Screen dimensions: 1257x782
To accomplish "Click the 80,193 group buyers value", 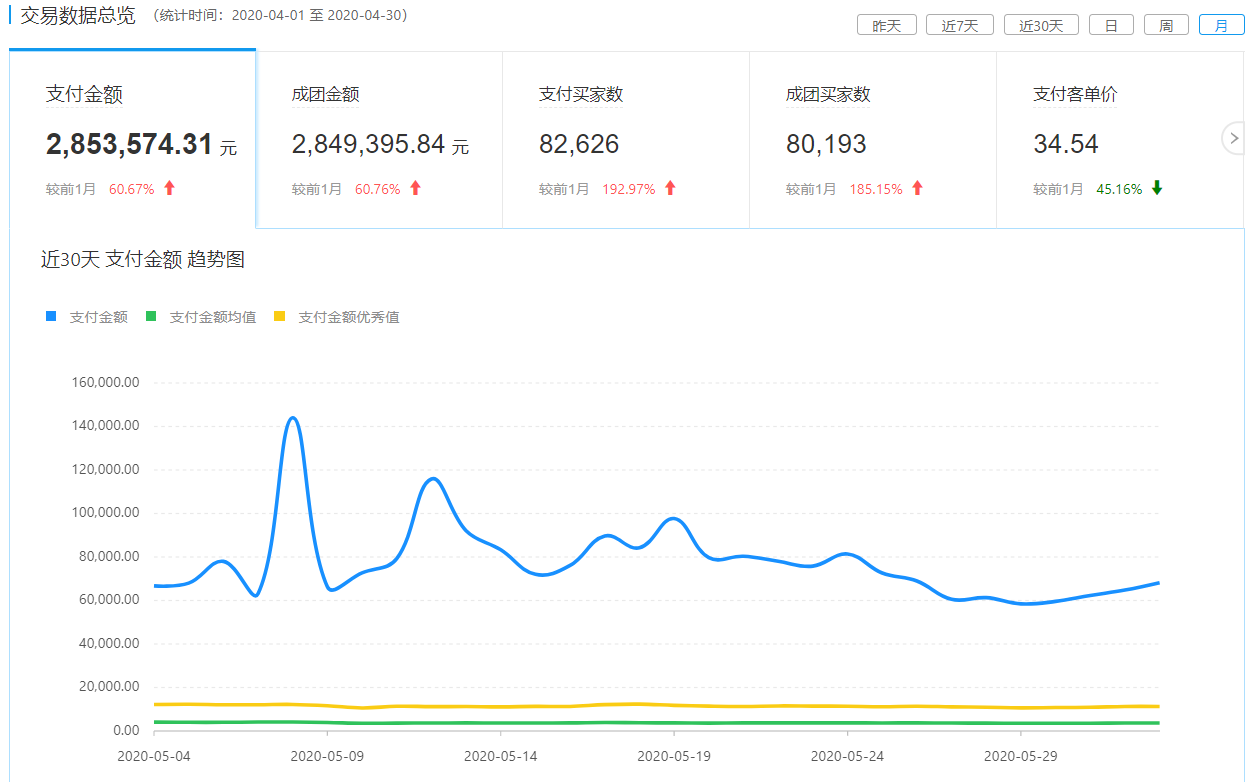I will (x=826, y=144).
